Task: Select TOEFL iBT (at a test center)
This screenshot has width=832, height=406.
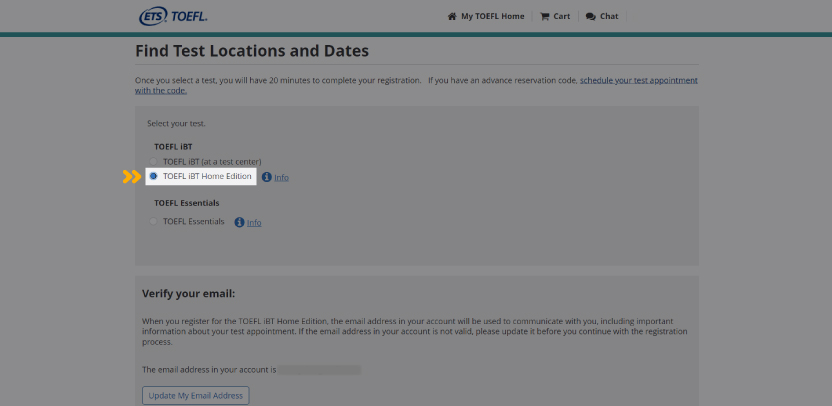Action: pyautogui.click(x=153, y=161)
